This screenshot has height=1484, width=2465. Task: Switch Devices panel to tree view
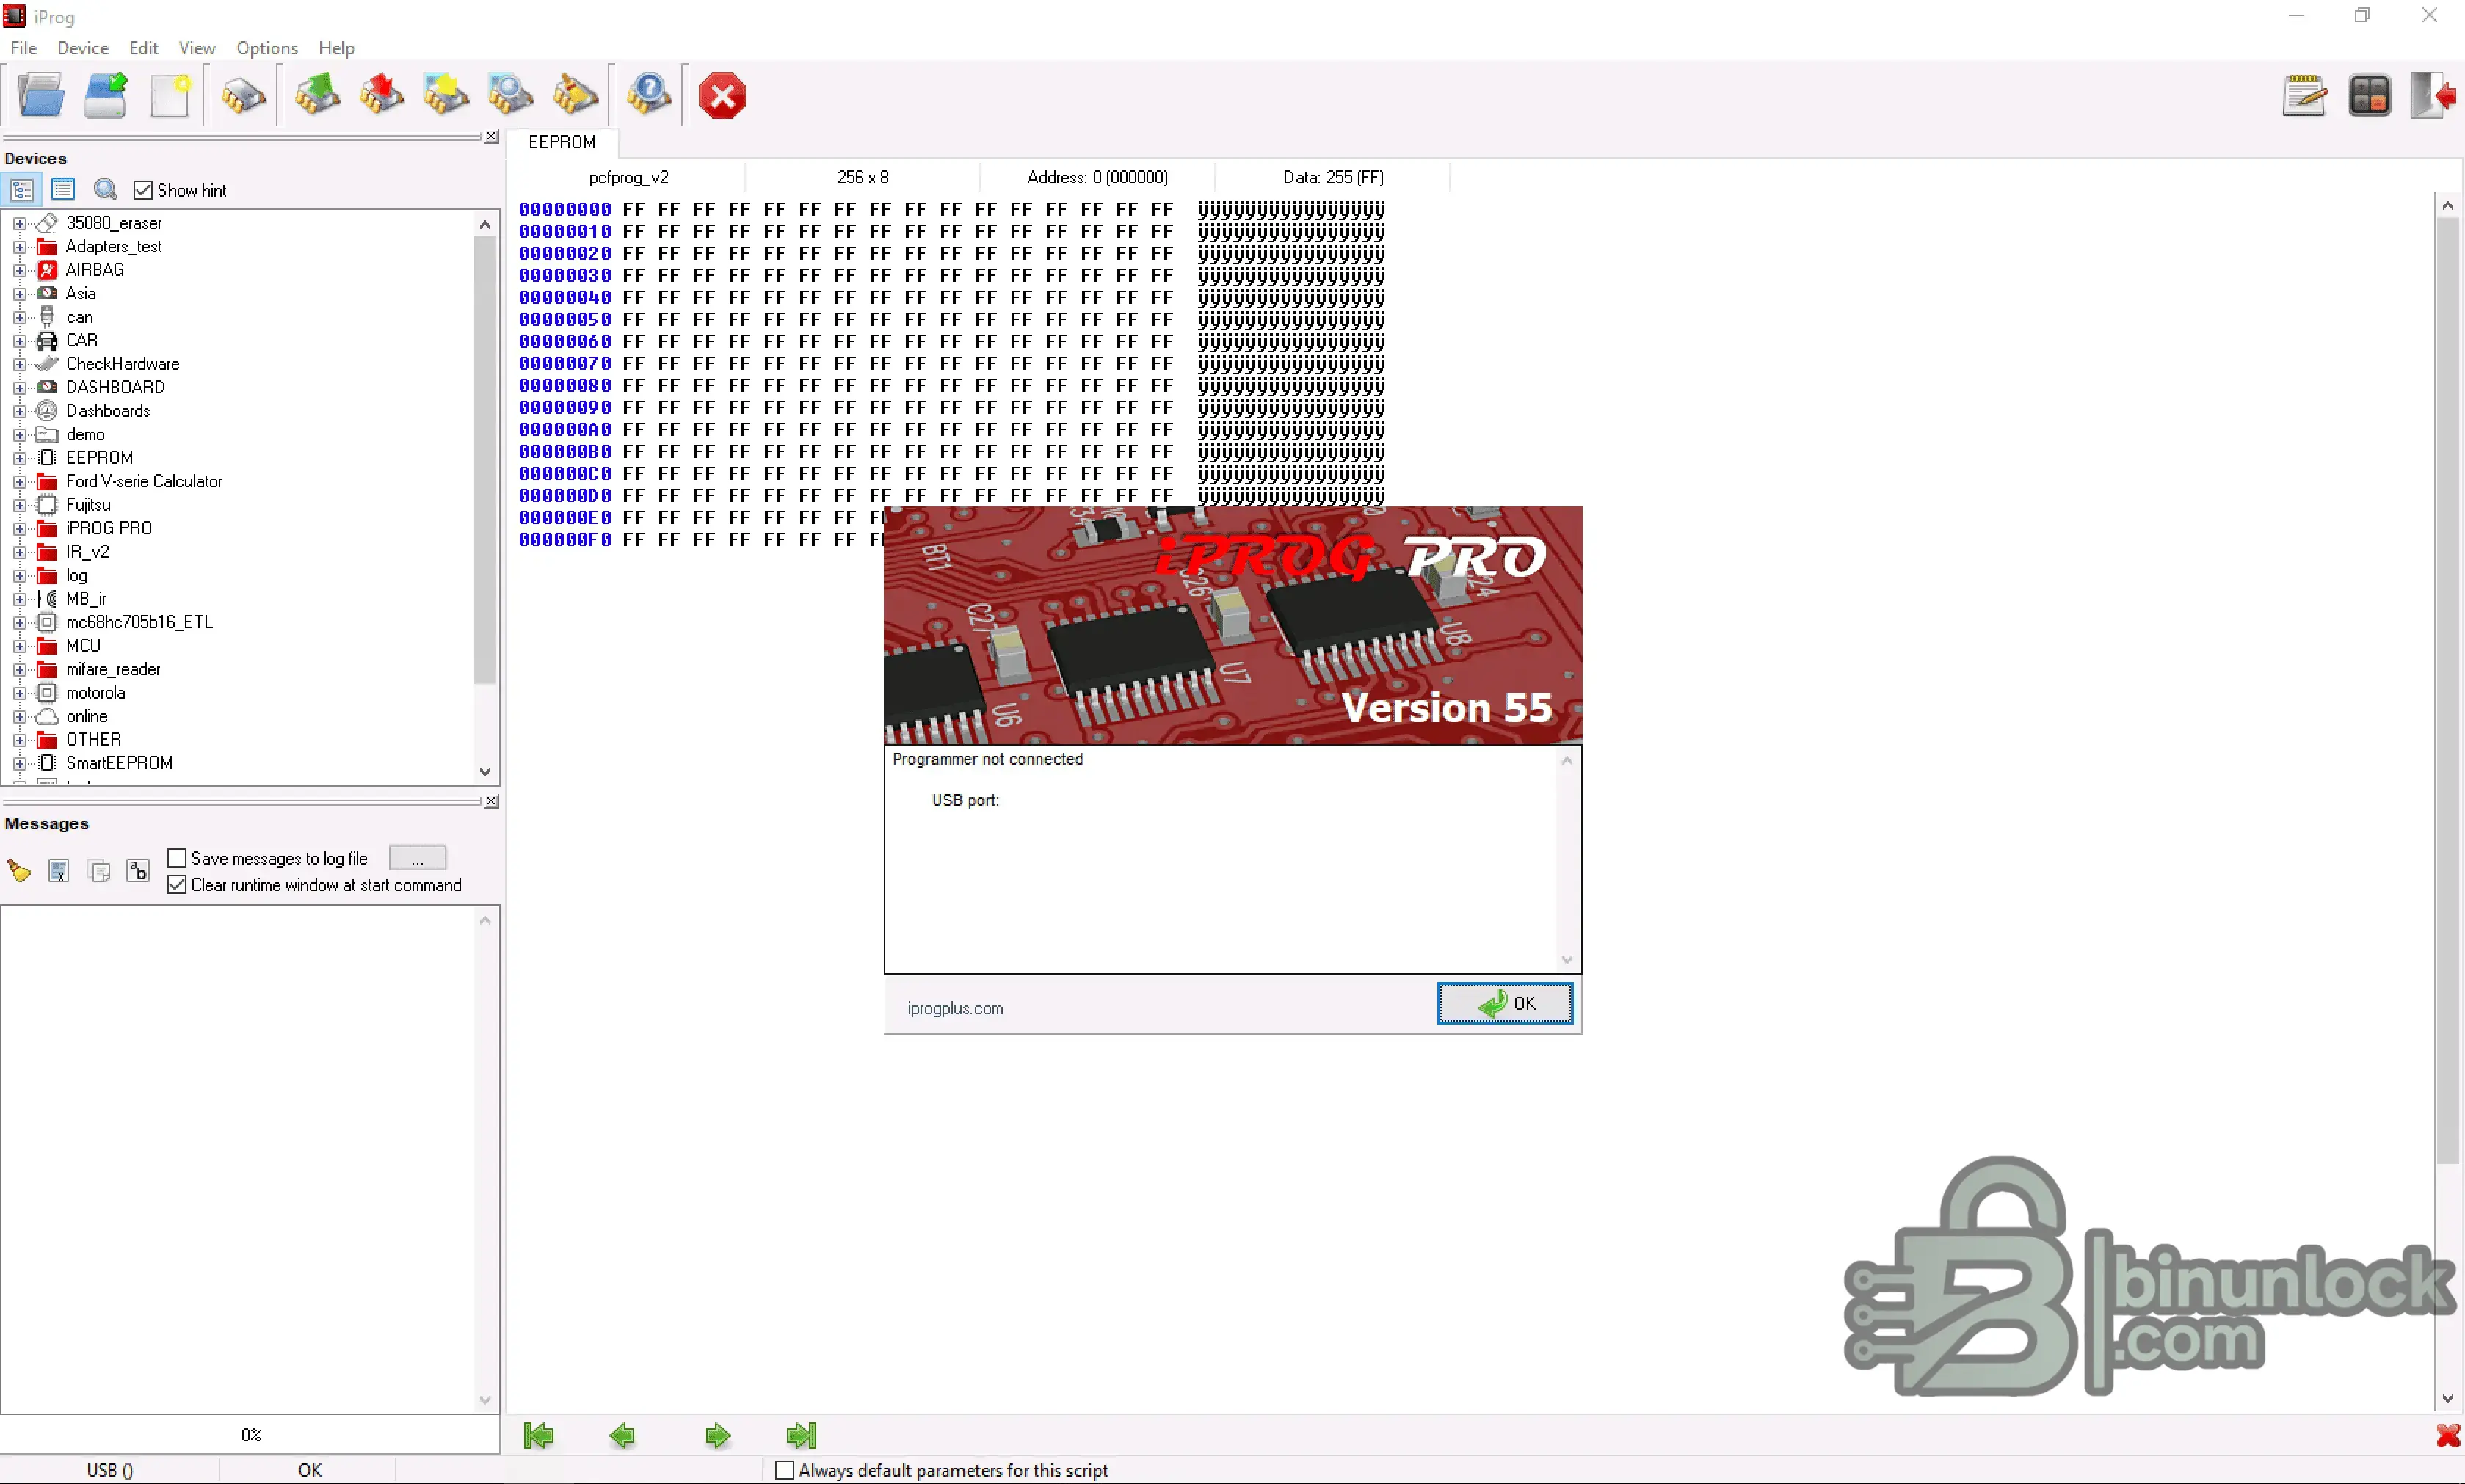pos(22,190)
